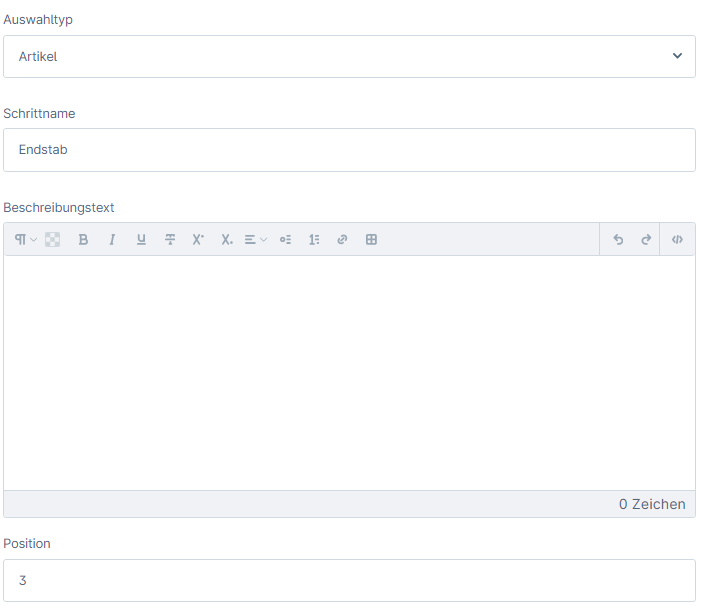Click the Auswahltyp label
703x609 pixels.
(38, 20)
